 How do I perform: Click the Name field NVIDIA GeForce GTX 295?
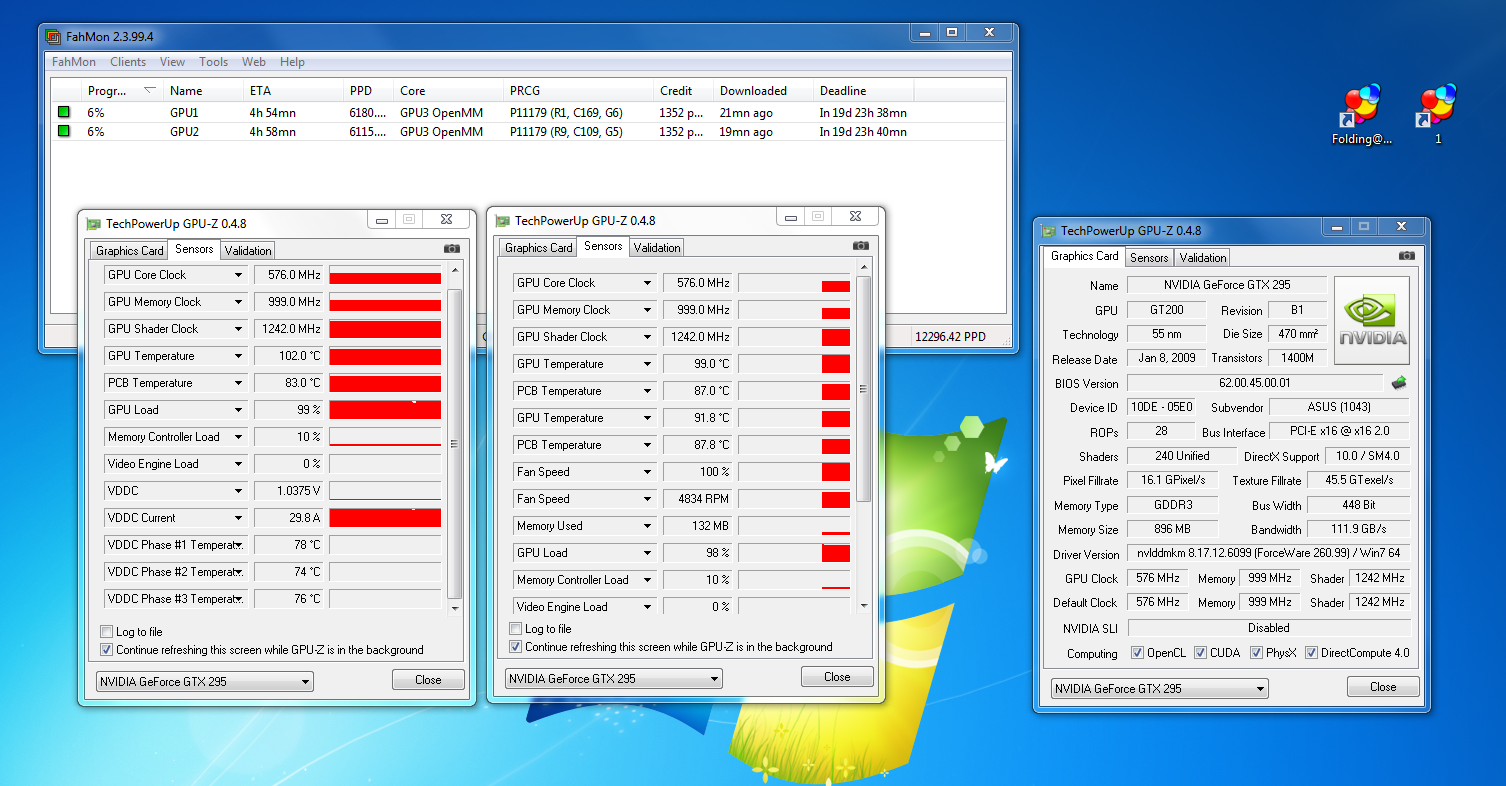click(1227, 285)
